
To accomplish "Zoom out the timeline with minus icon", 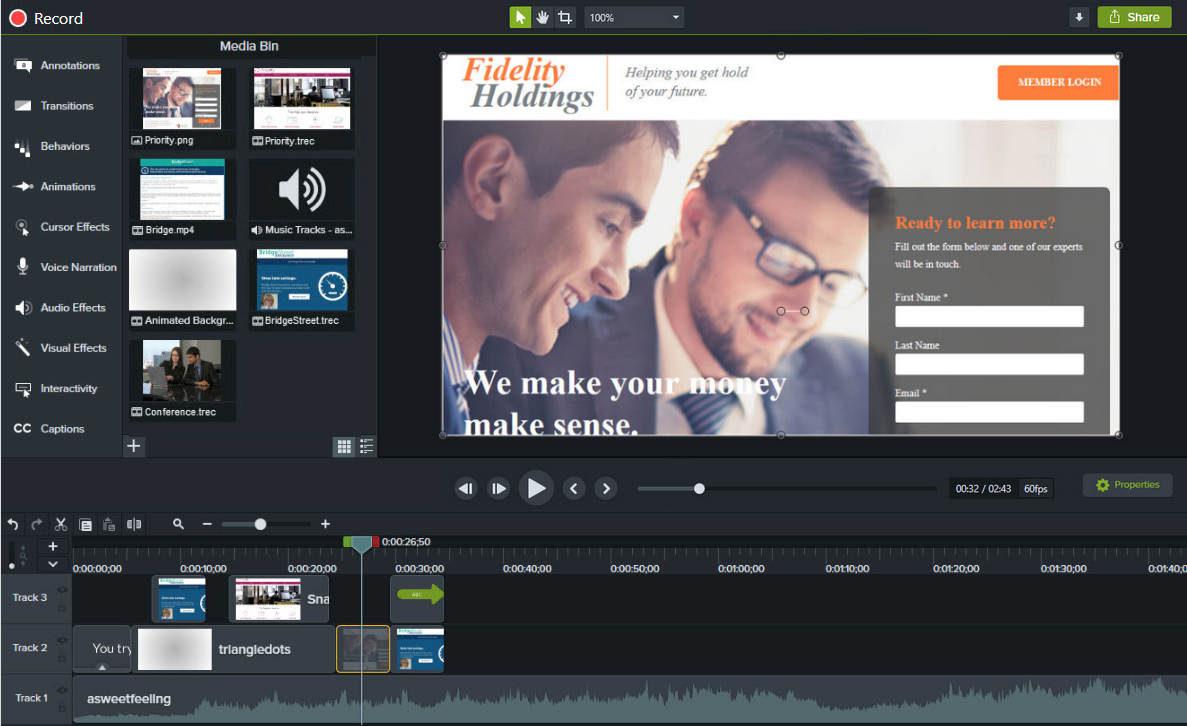I will click(207, 524).
